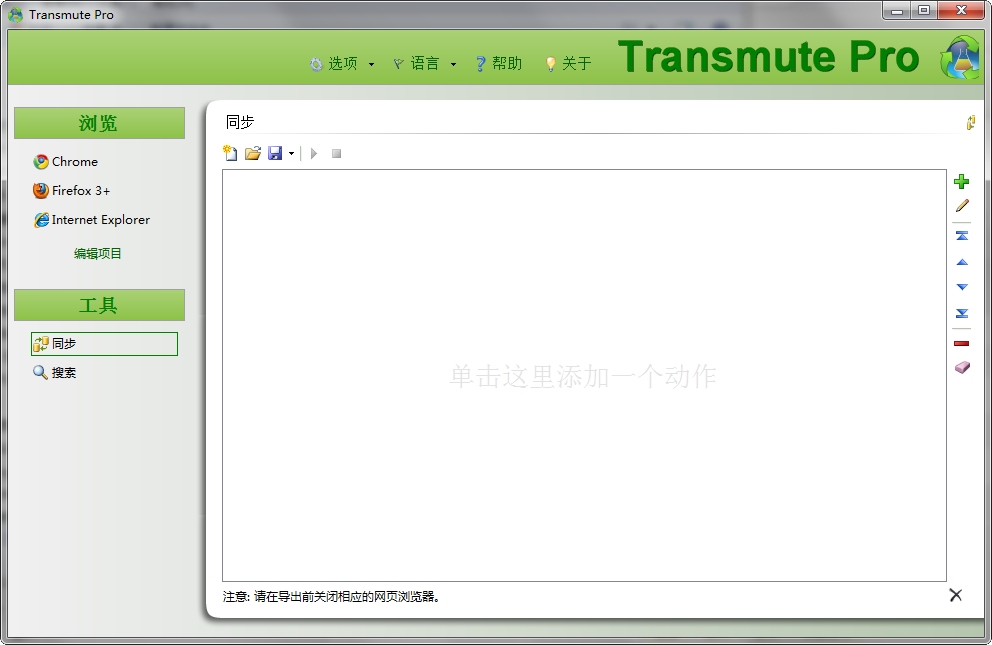Viewport: 992px width, 645px height.
Task: Select the 搜索 search tool
Action: (68, 372)
